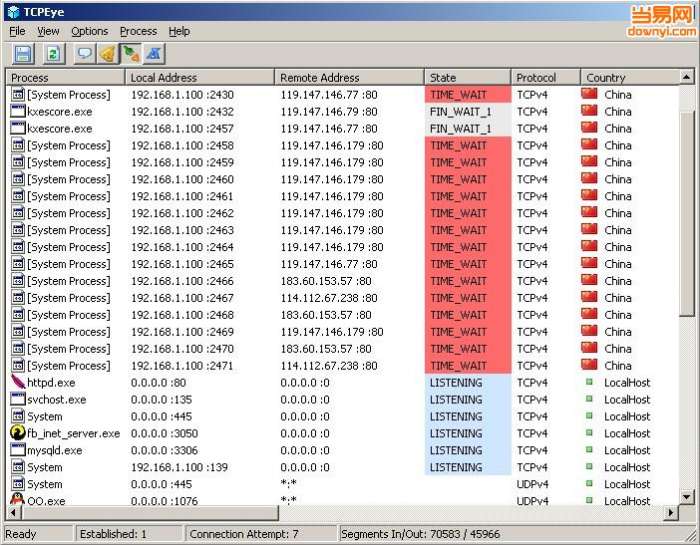The image size is (700, 545).
Task: Click the LocalHost green icon on the httpd.exe row
Action: click(x=589, y=382)
